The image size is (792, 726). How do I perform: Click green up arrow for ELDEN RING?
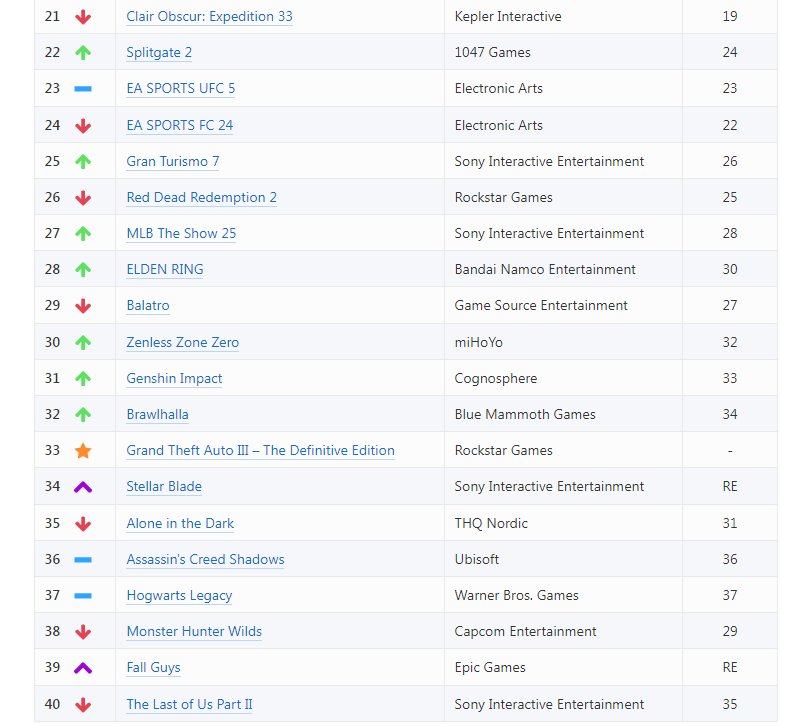pyautogui.click(x=83, y=270)
